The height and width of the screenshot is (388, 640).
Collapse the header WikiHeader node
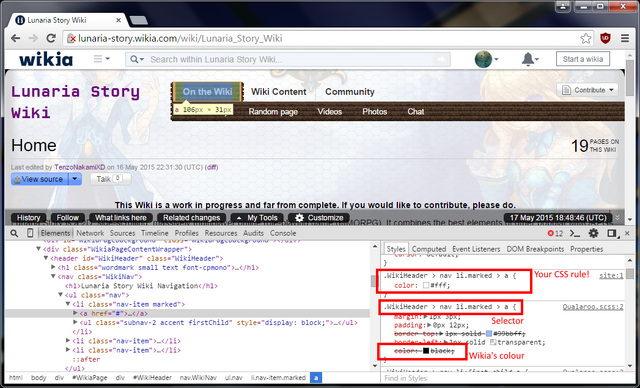click(46, 258)
